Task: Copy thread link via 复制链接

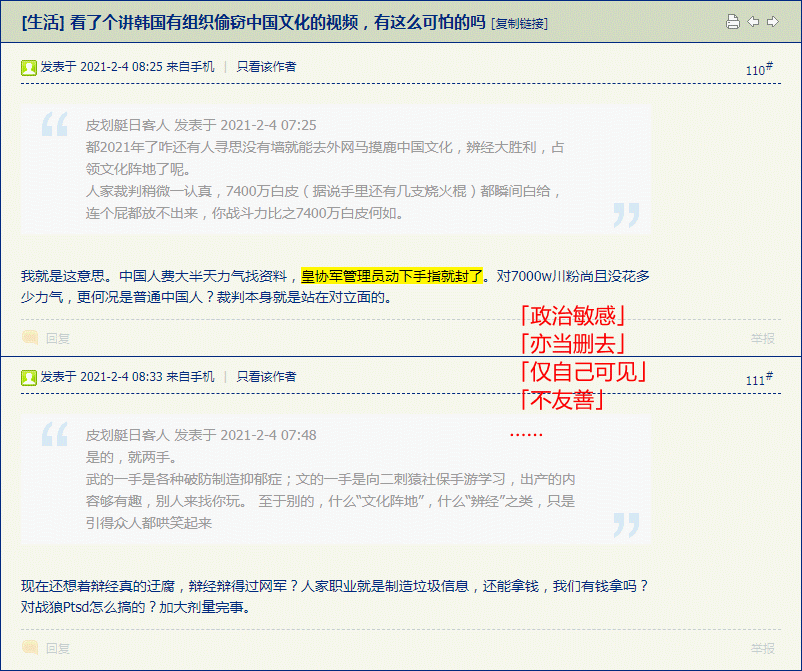Action: (x=519, y=24)
